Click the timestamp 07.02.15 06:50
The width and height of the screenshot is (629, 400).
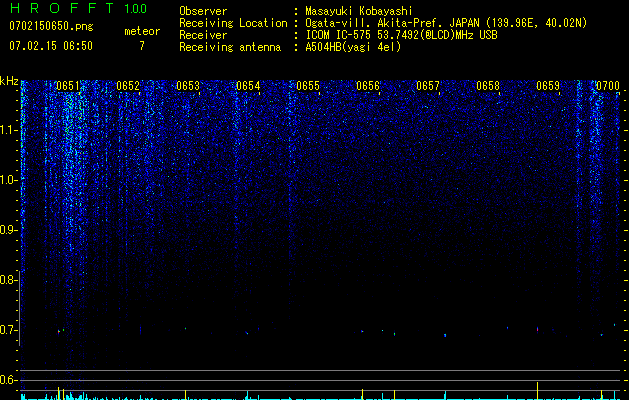51,46
